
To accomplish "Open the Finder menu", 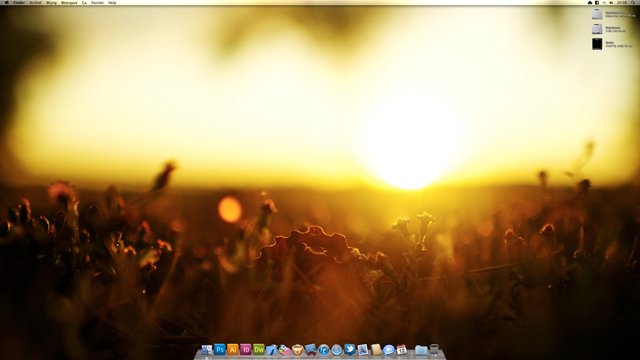I will pos(19,2).
